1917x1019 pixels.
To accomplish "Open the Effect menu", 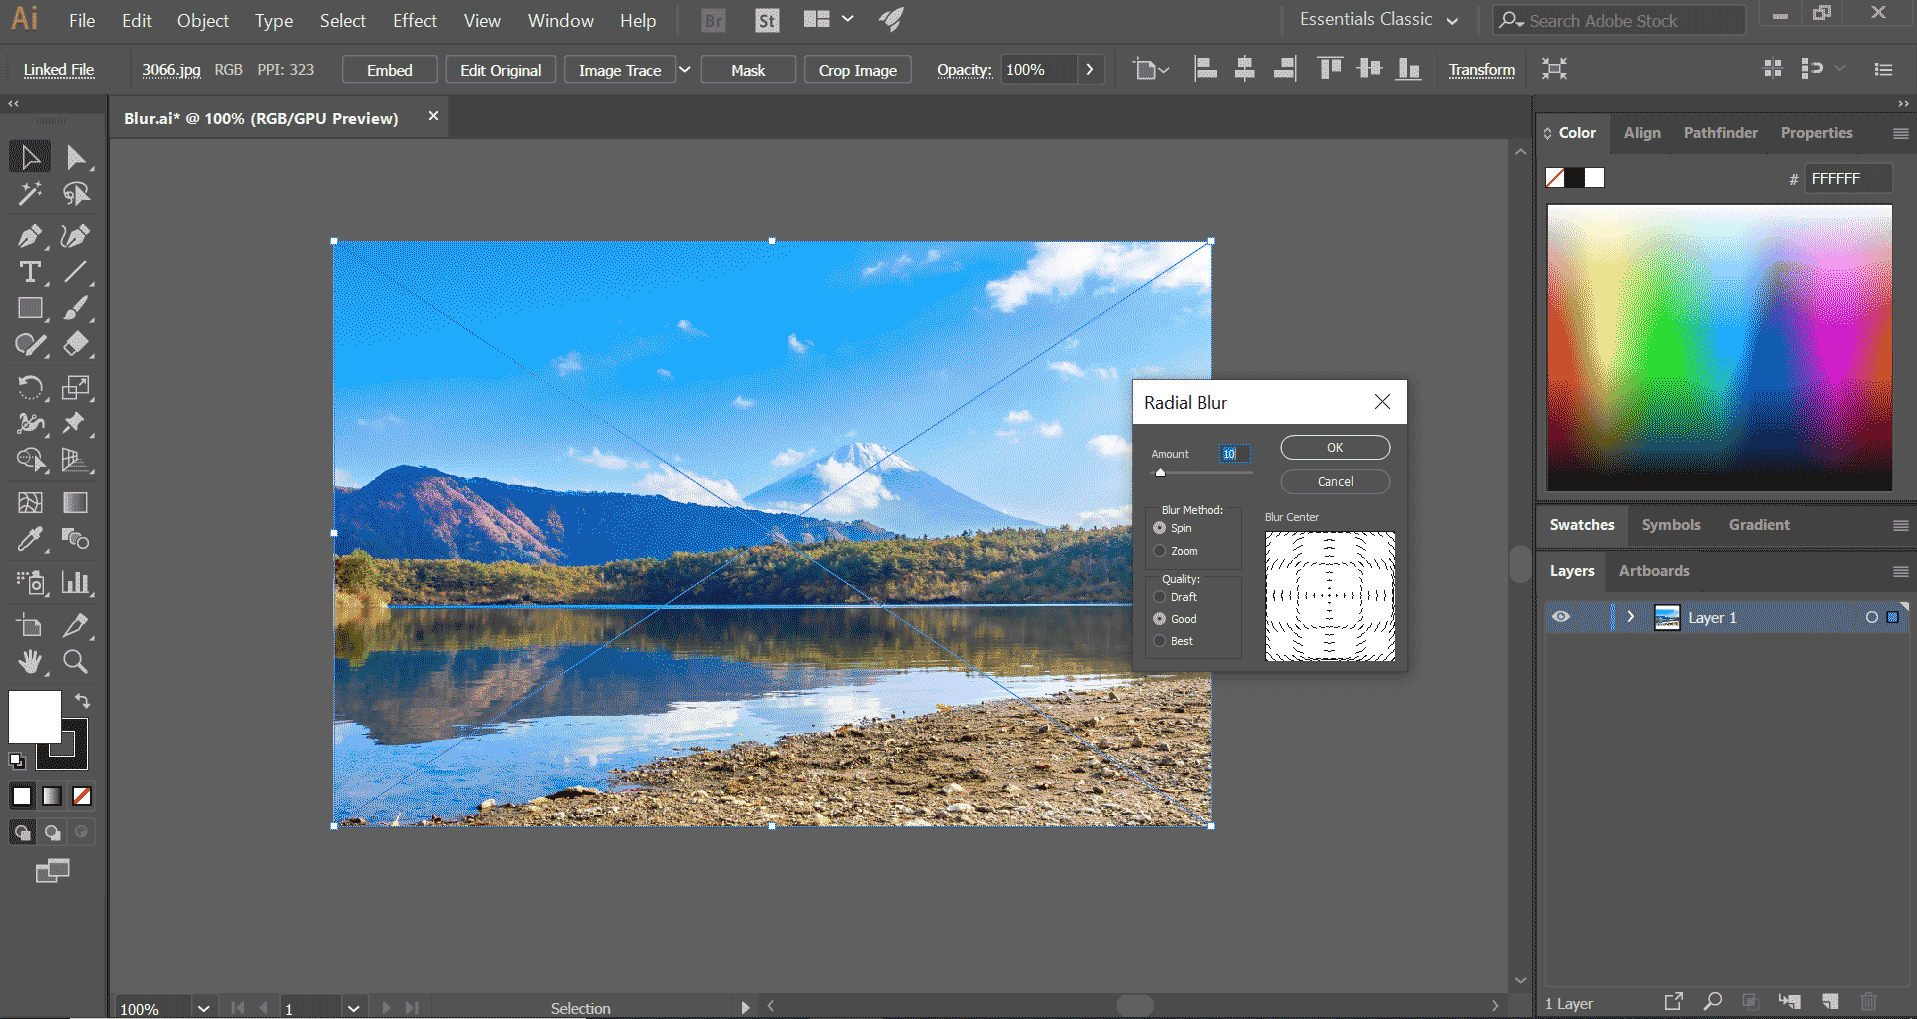I will coord(414,20).
